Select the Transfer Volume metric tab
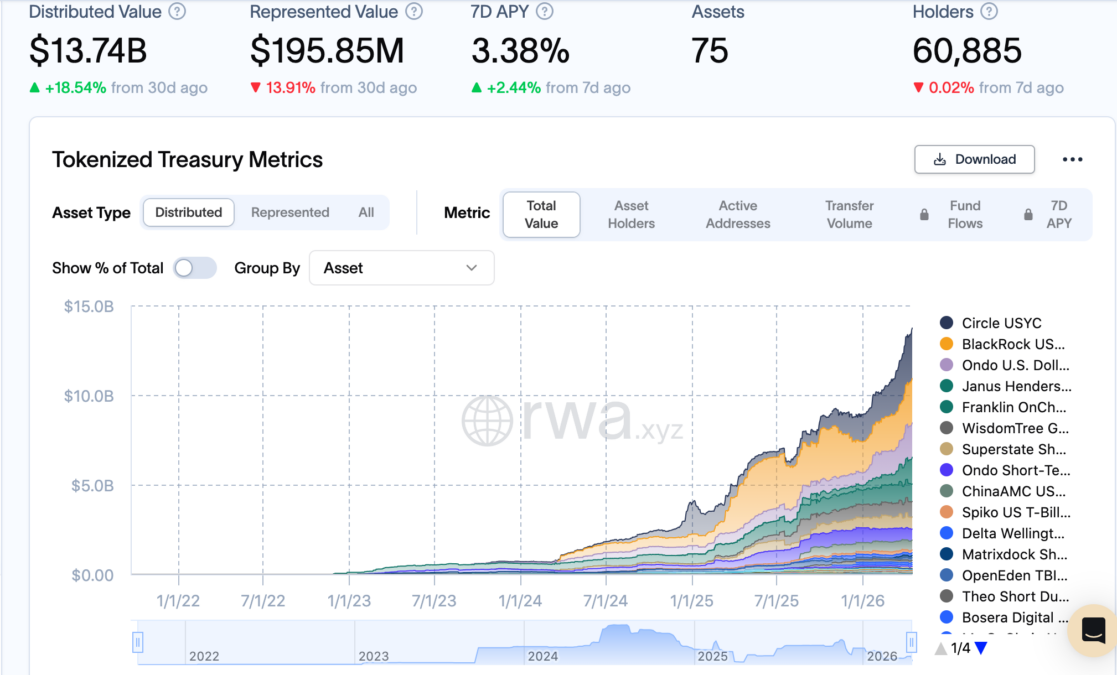 point(849,214)
